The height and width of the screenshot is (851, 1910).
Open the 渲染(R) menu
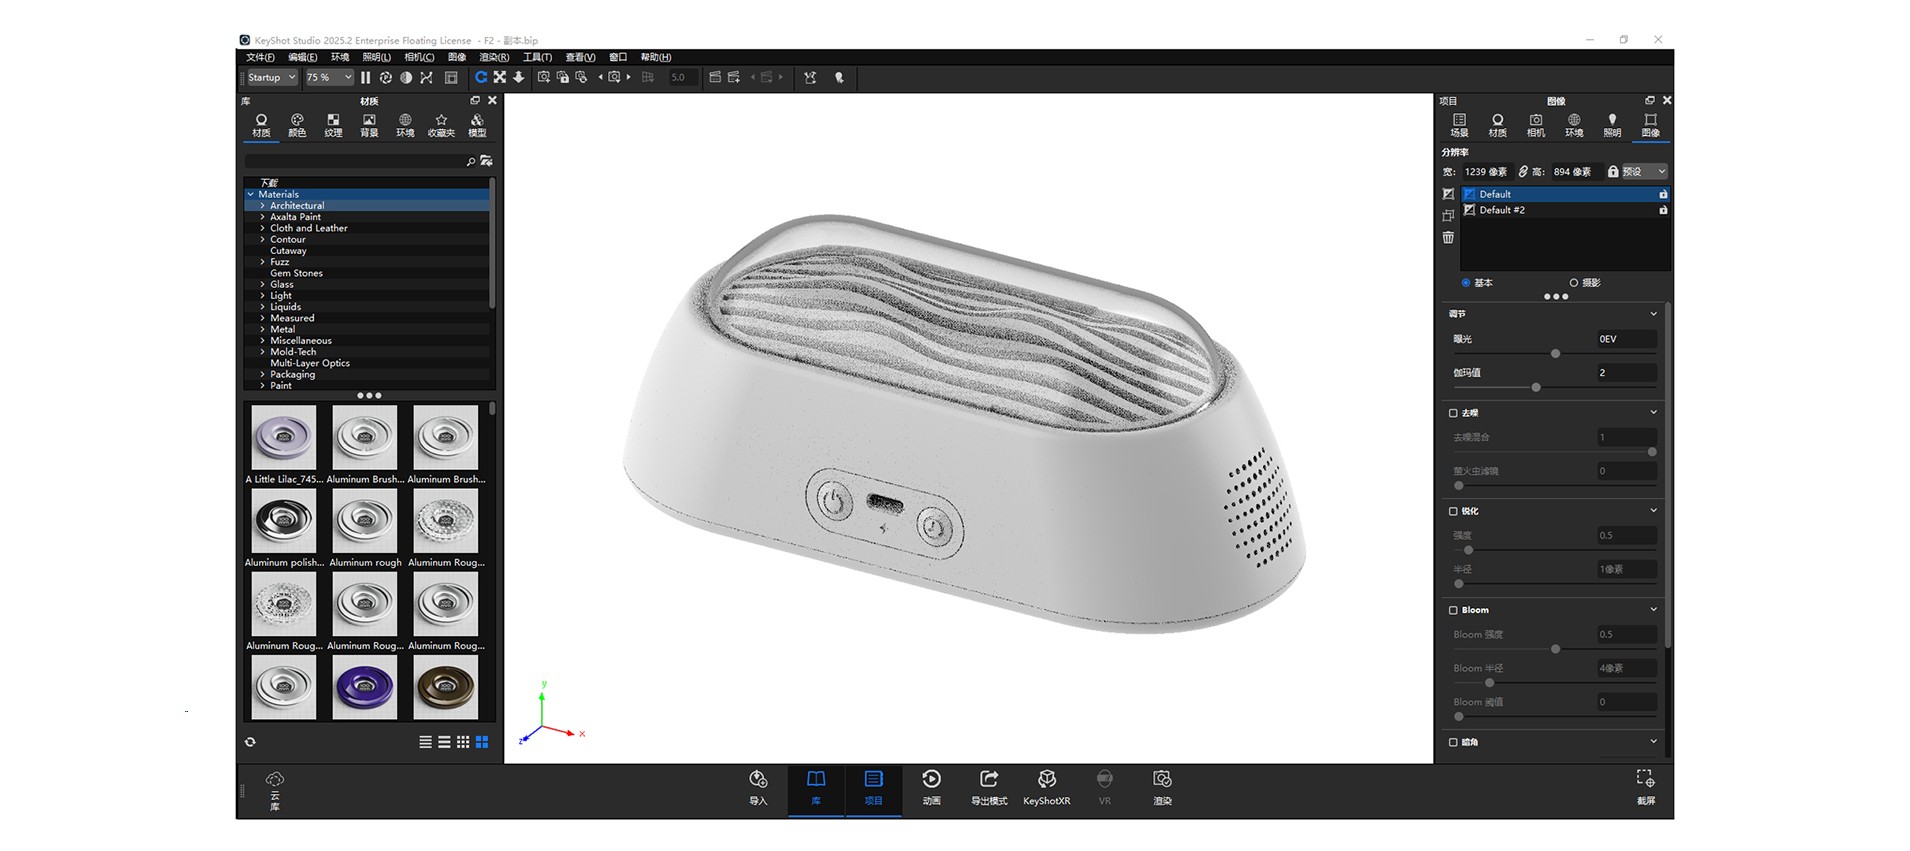(x=494, y=57)
